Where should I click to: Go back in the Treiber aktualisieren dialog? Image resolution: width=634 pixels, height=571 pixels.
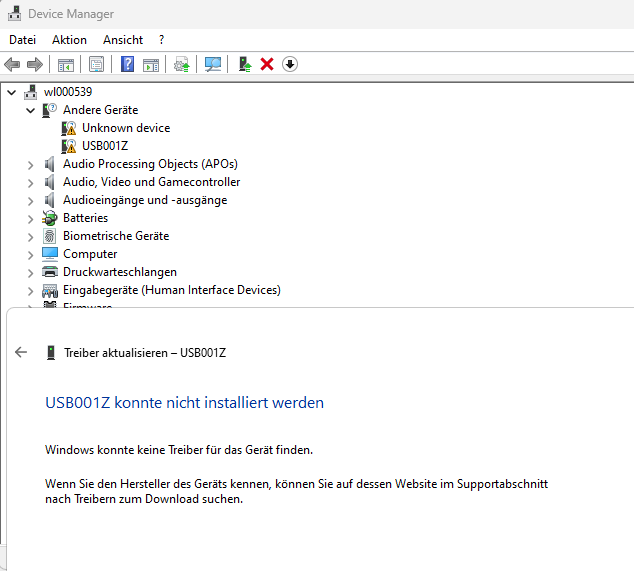tap(21, 352)
